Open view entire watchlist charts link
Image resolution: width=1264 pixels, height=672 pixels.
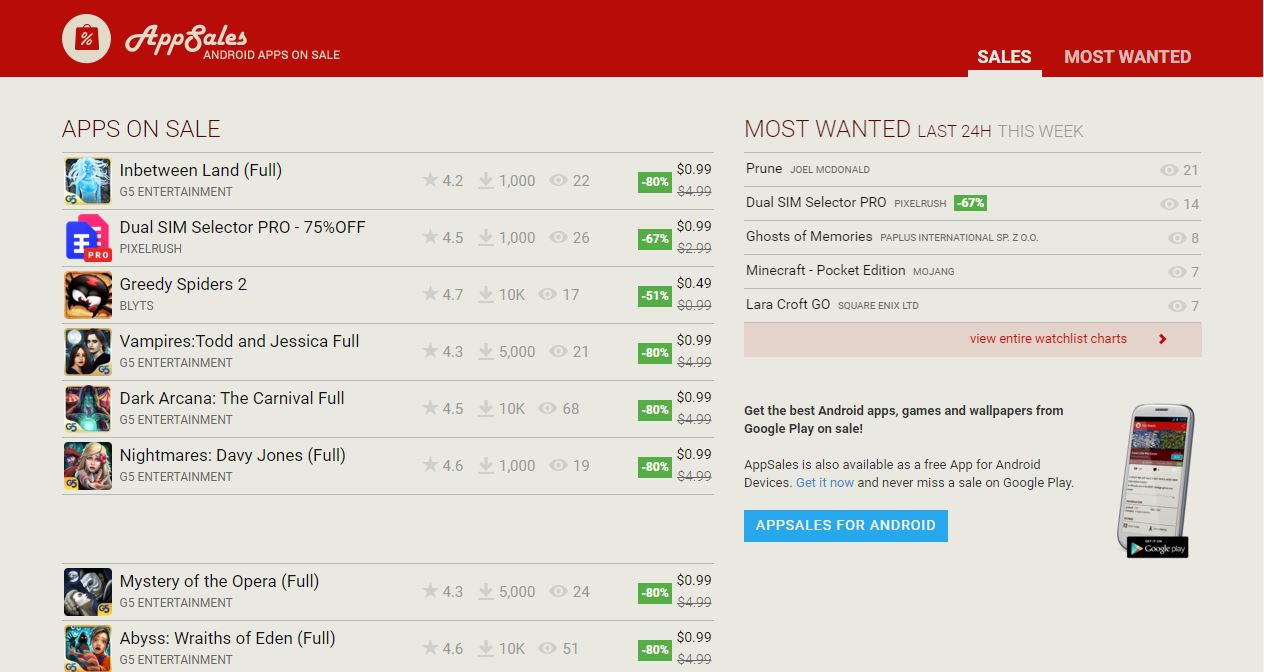[x=1048, y=339]
